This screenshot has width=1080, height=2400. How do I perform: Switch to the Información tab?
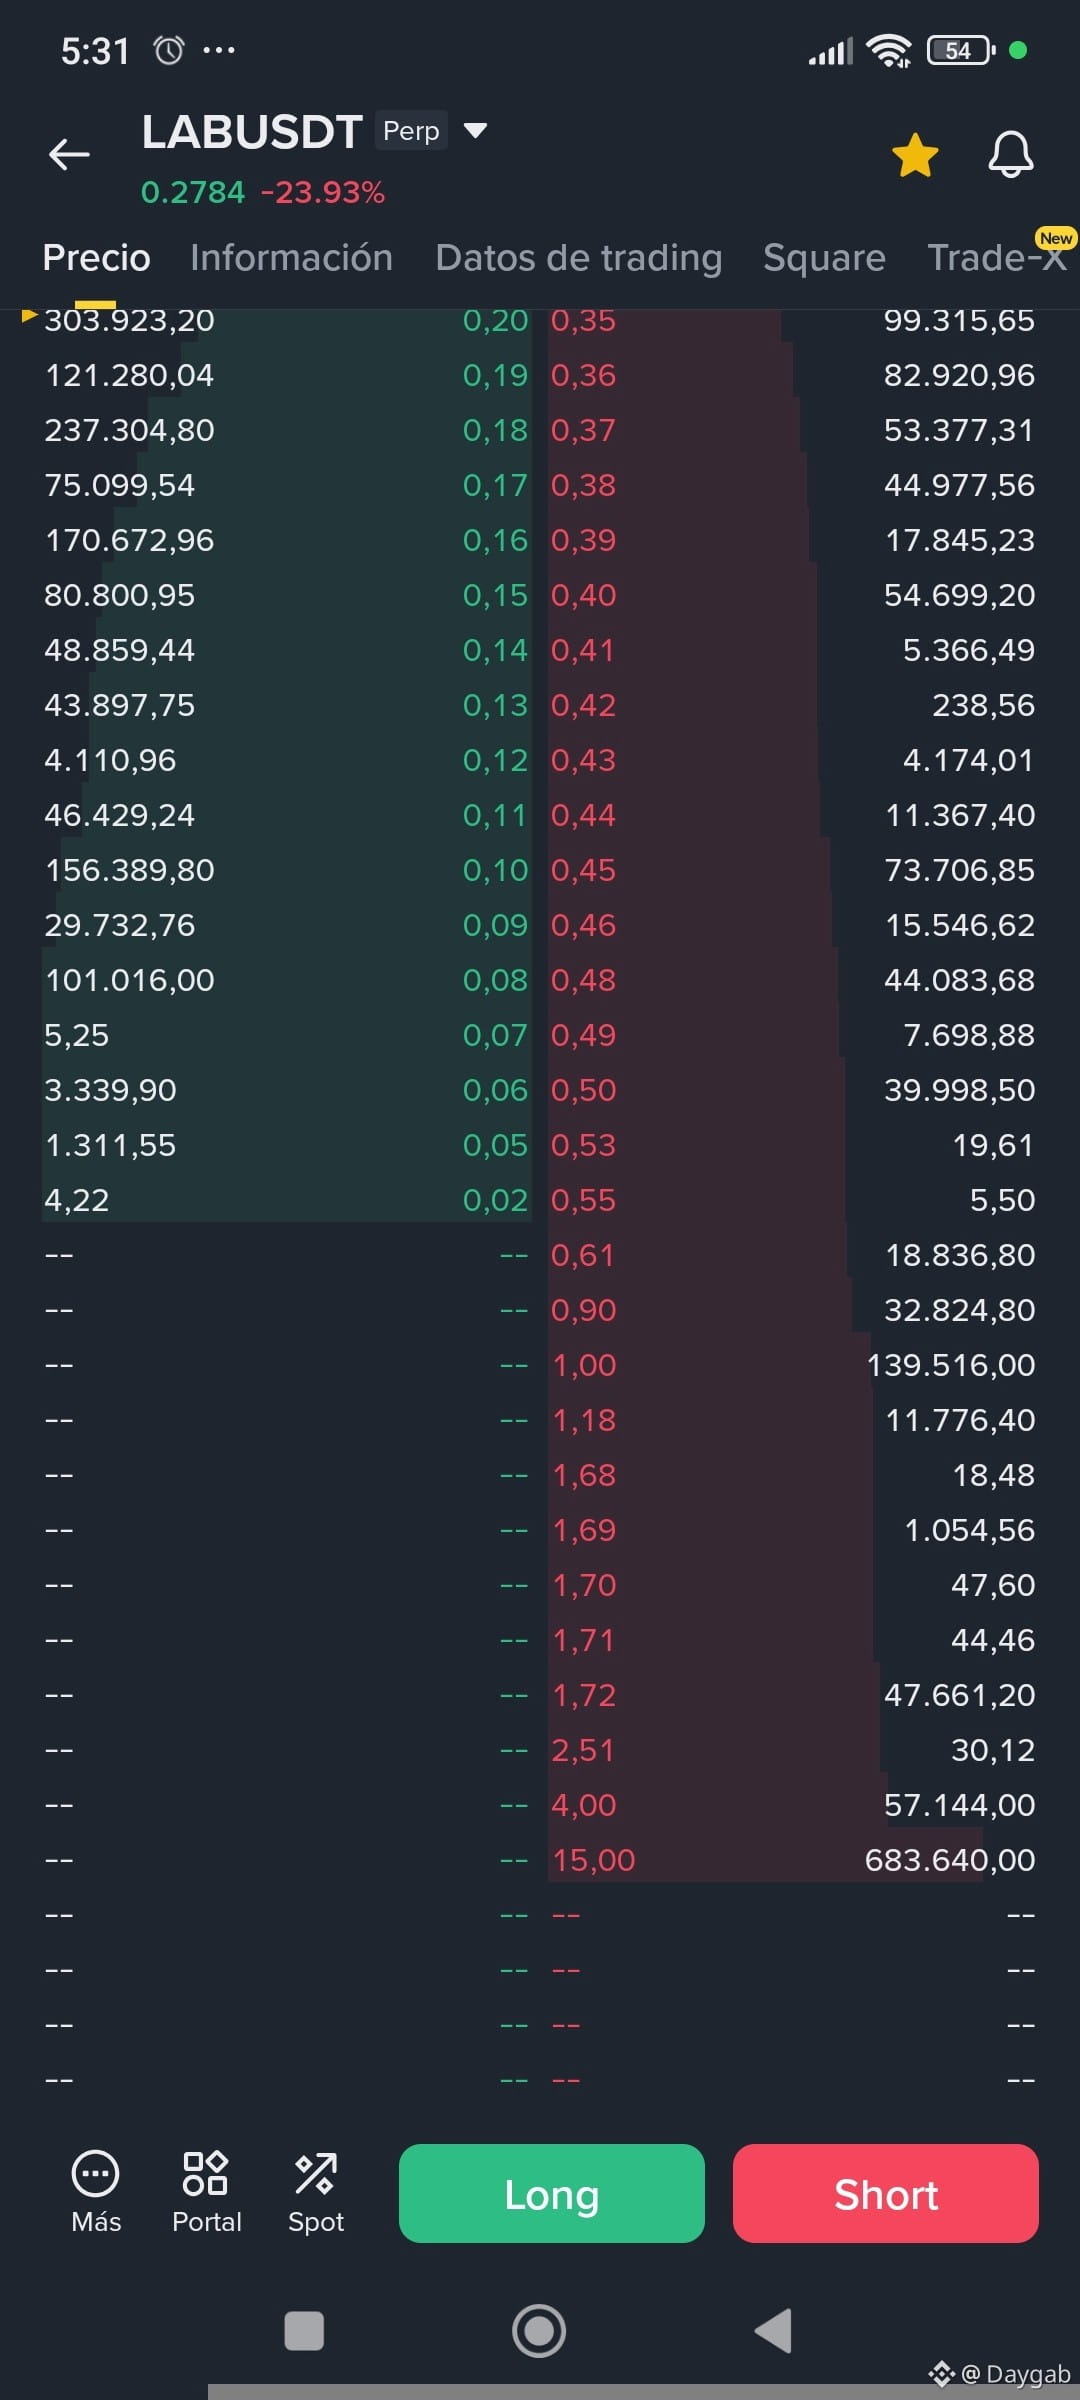click(x=292, y=258)
